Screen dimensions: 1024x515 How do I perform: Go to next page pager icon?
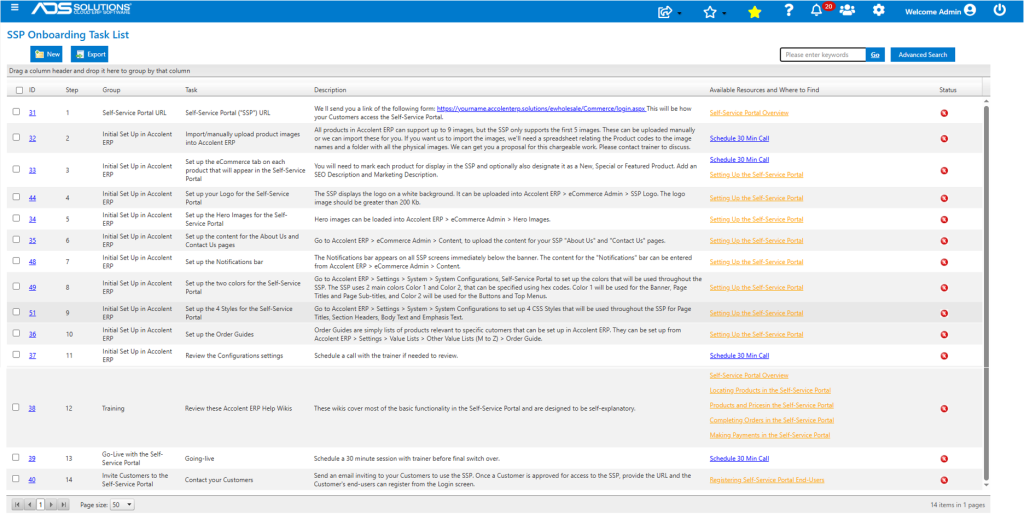(52, 505)
